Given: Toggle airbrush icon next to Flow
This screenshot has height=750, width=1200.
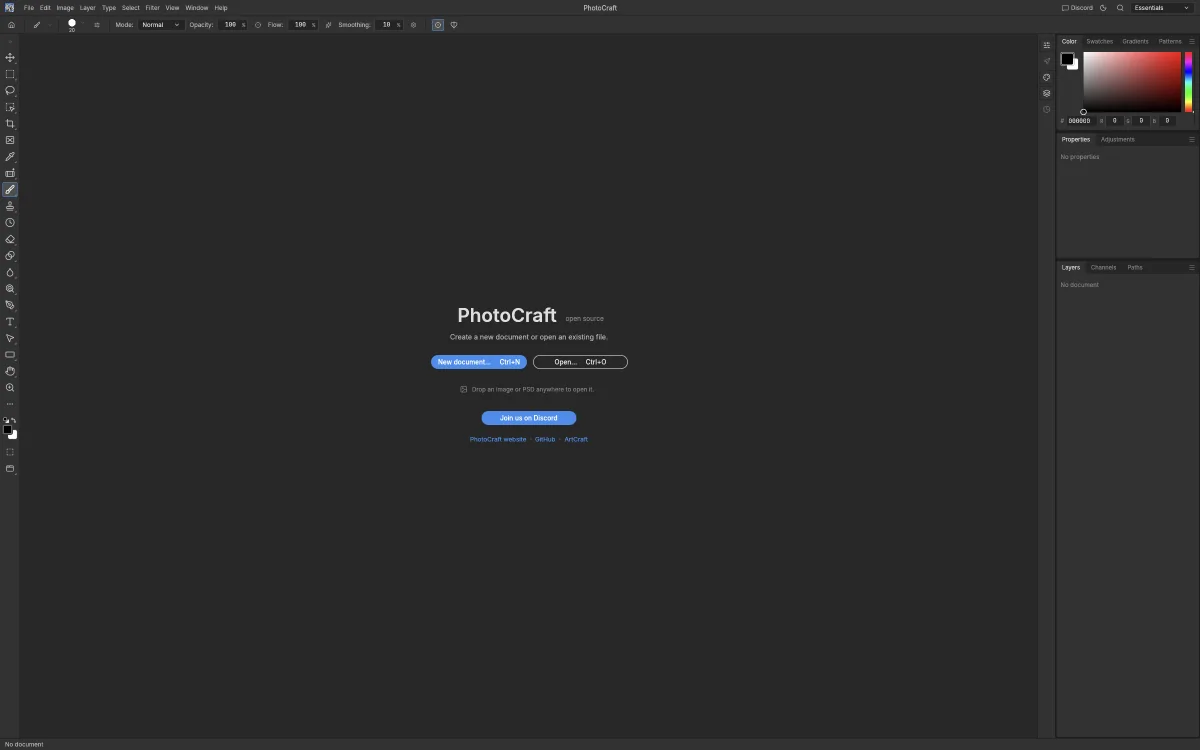Looking at the screenshot, I should 328,24.
